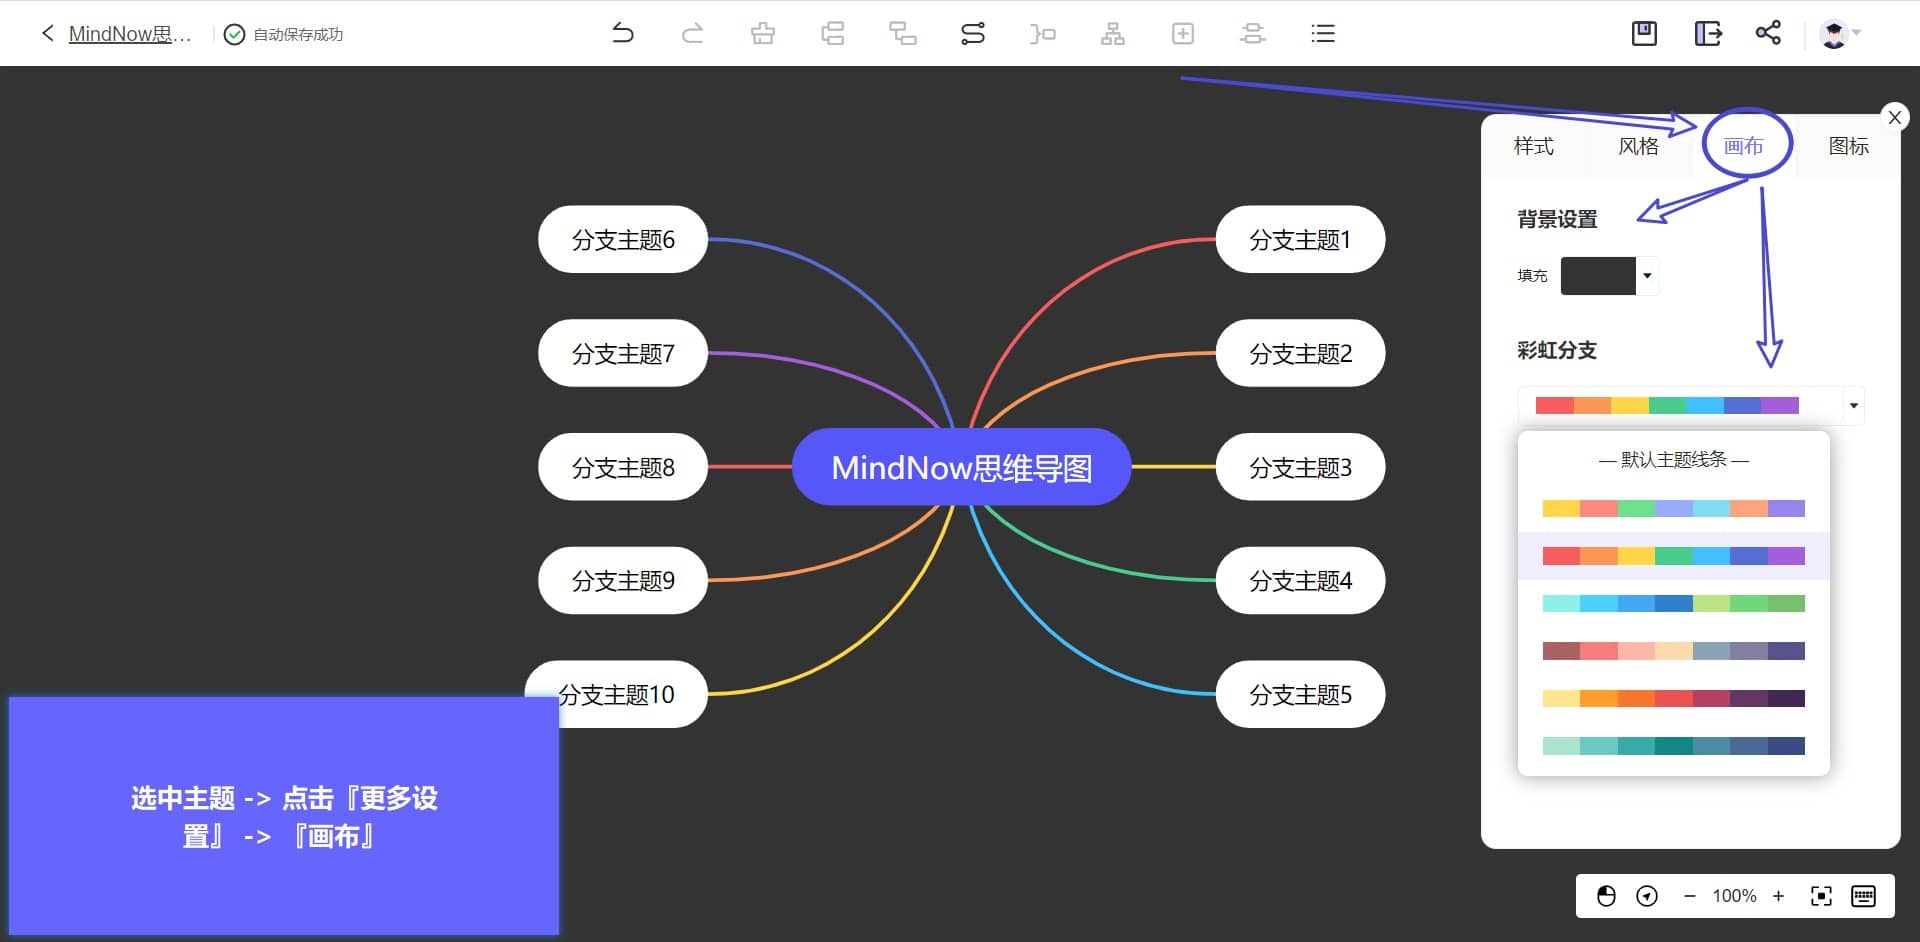Screen dimensions: 1920x942
Task: Click the 自动保存成功 status checkmark icon
Action: (234, 35)
